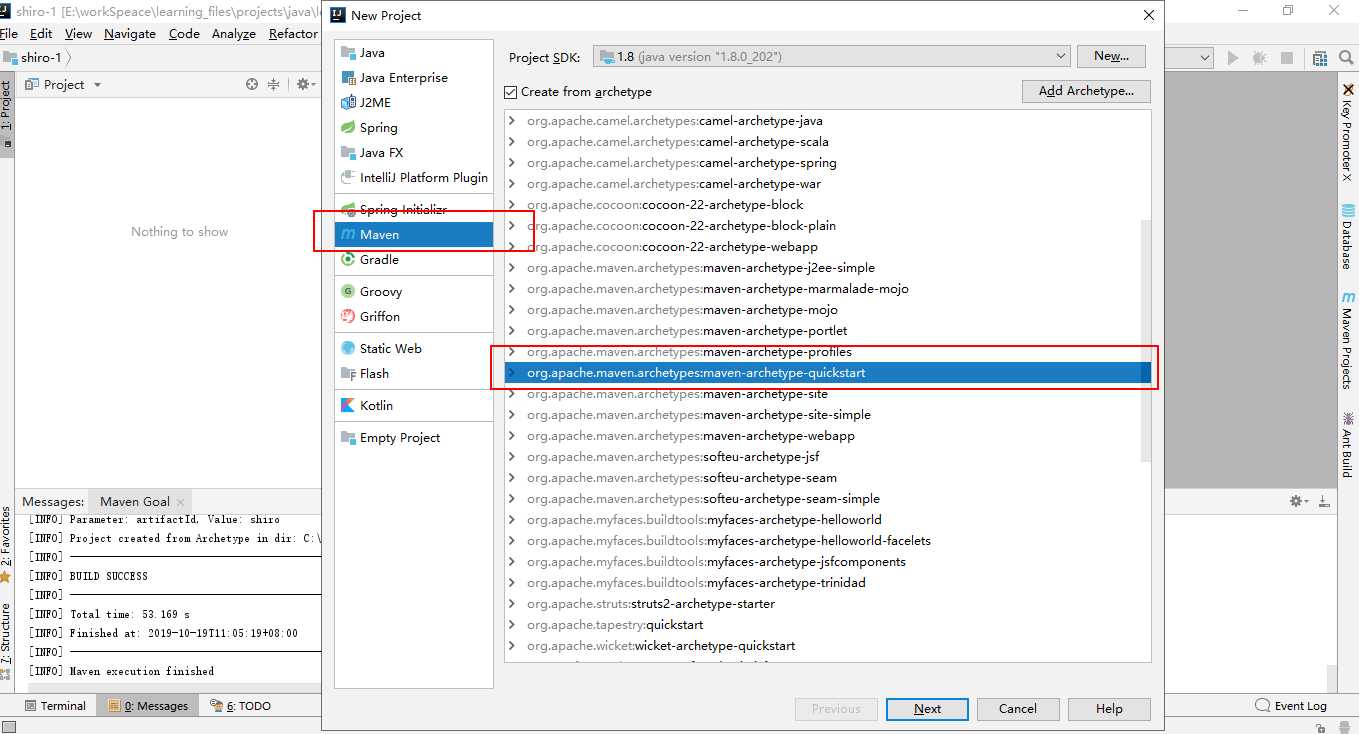Click Help button in dialog
1359x734 pixels.
point(1109,709)
